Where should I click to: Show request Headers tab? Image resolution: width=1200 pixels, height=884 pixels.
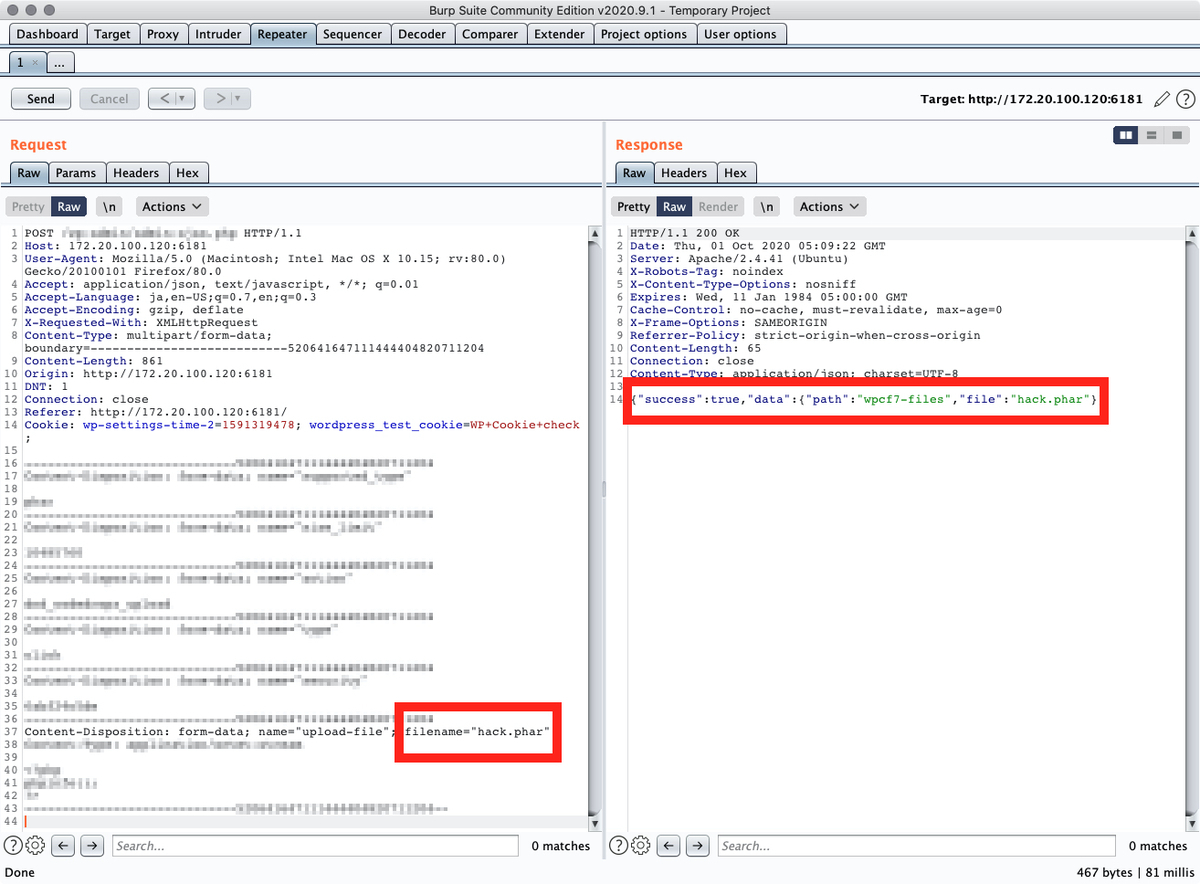coord(136,173)
